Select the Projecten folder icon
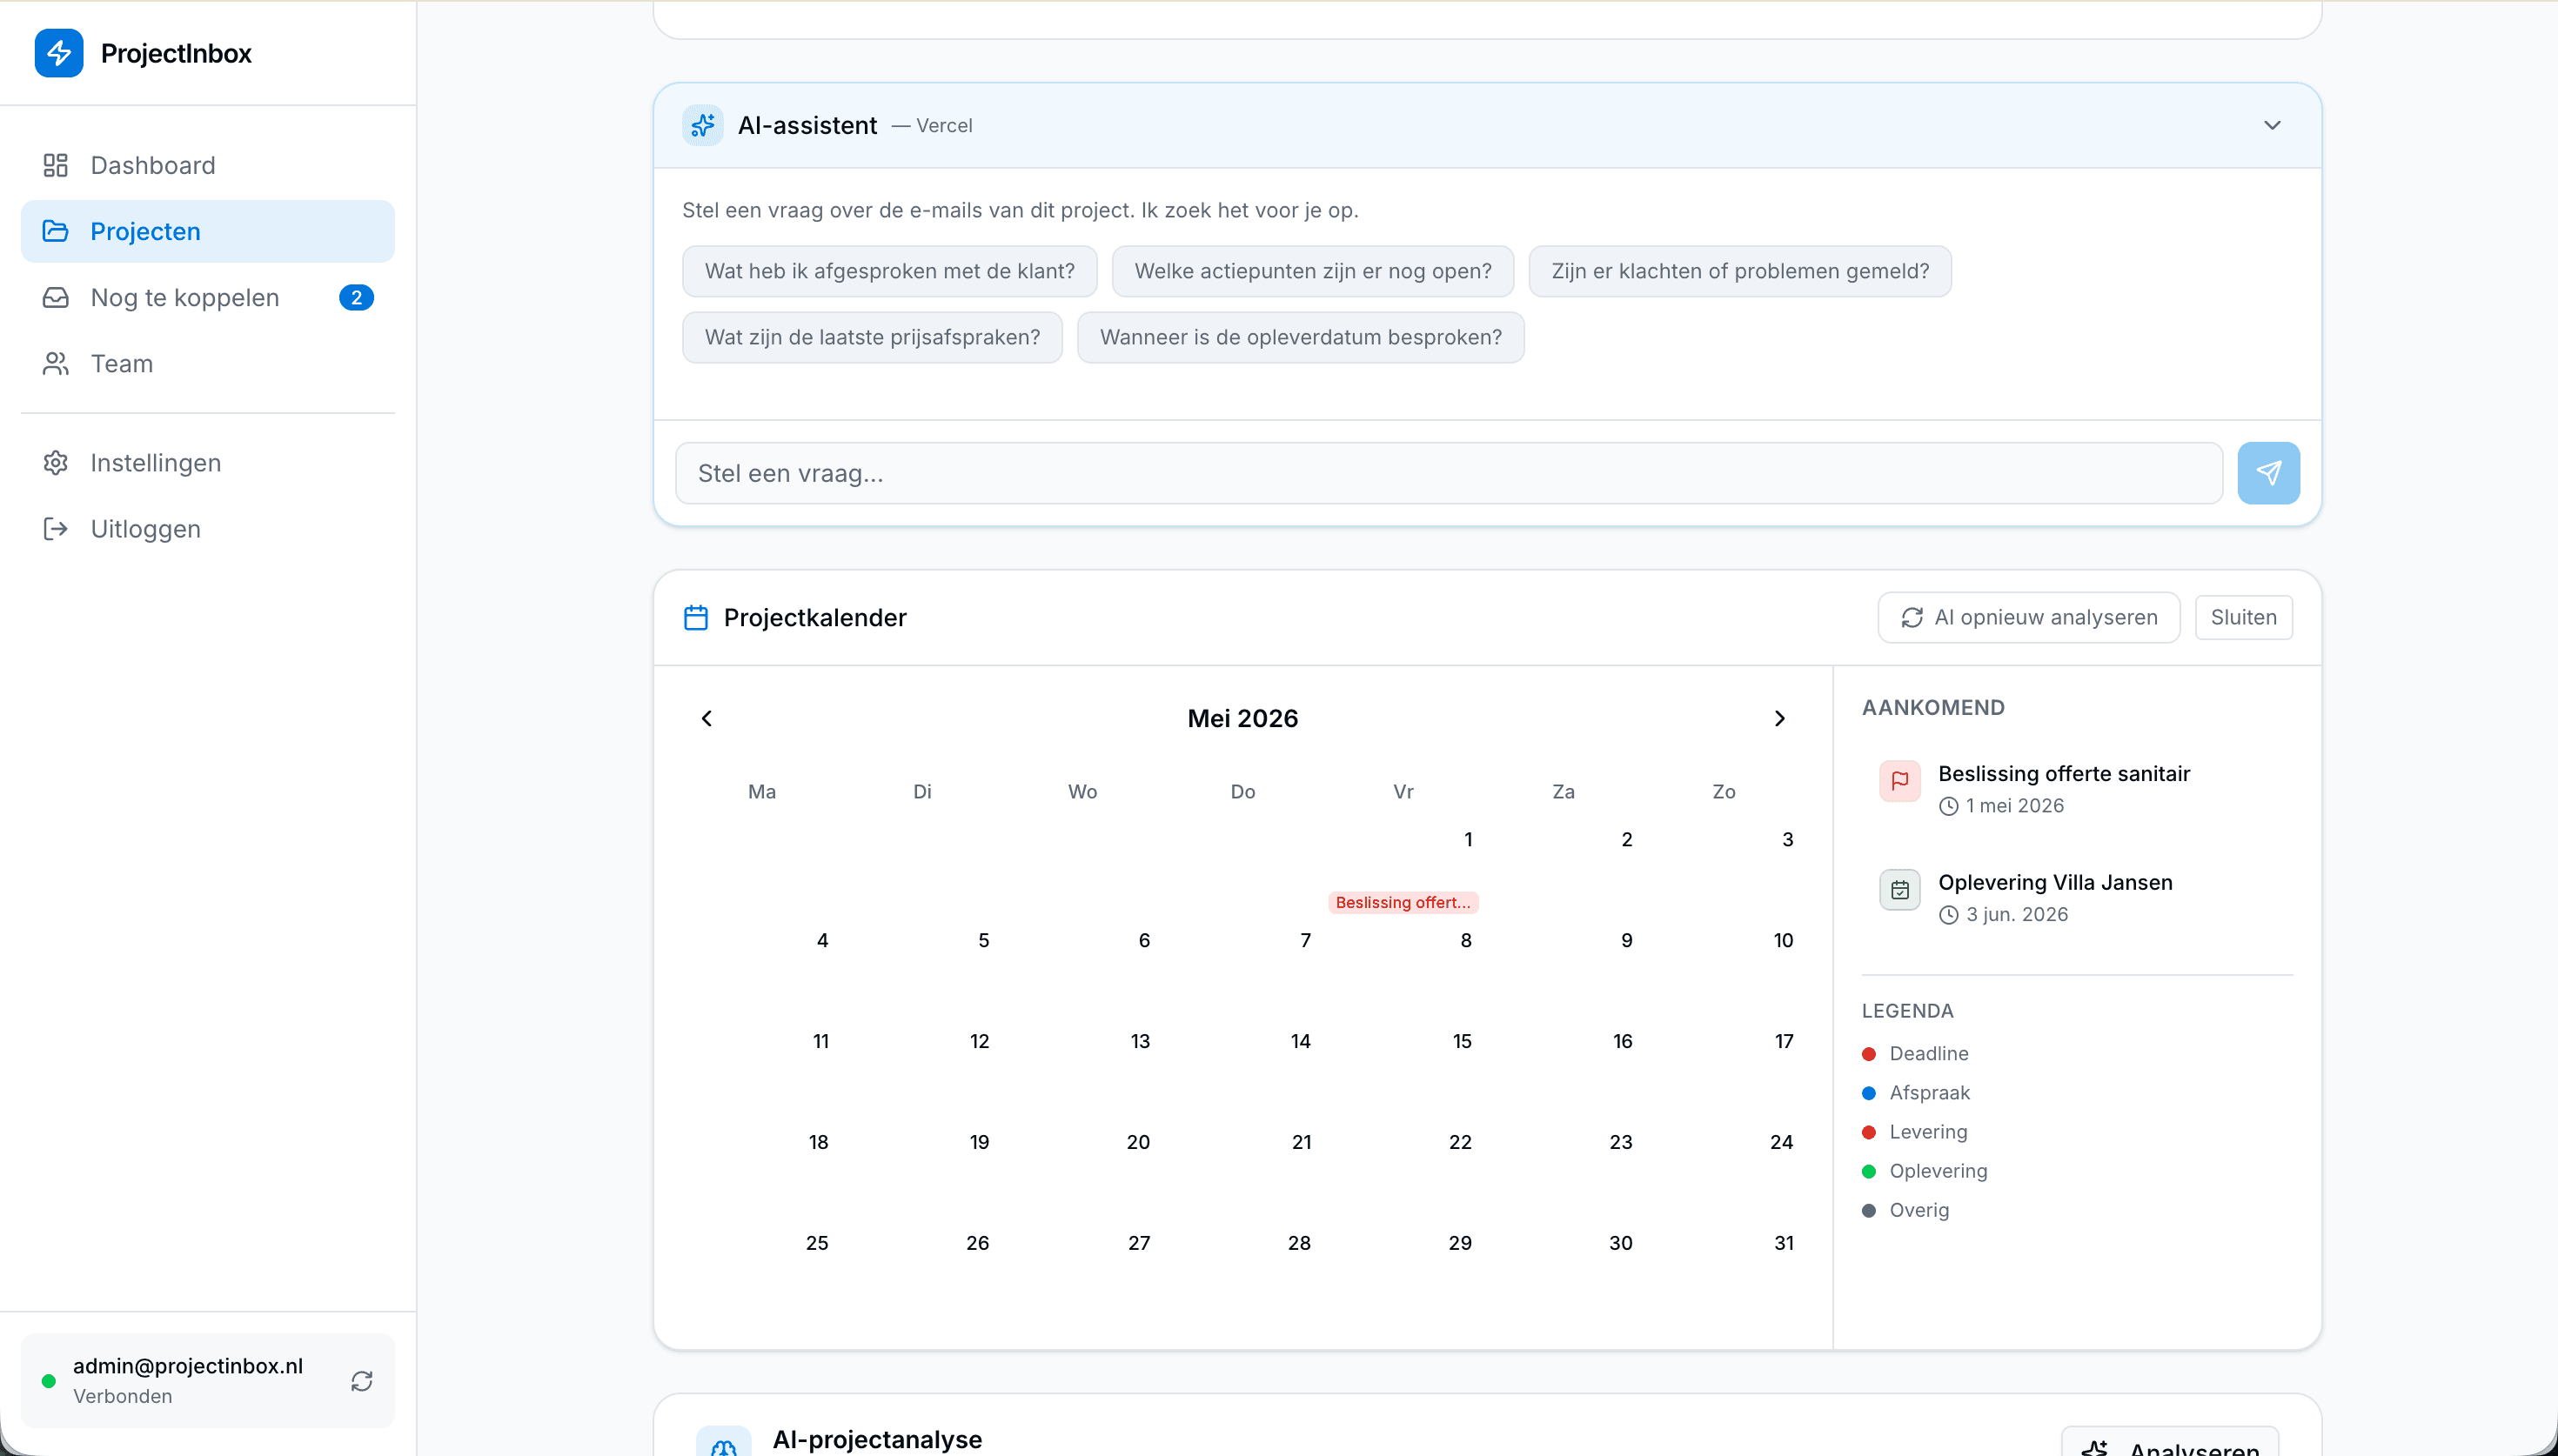 tap(57, 231)
